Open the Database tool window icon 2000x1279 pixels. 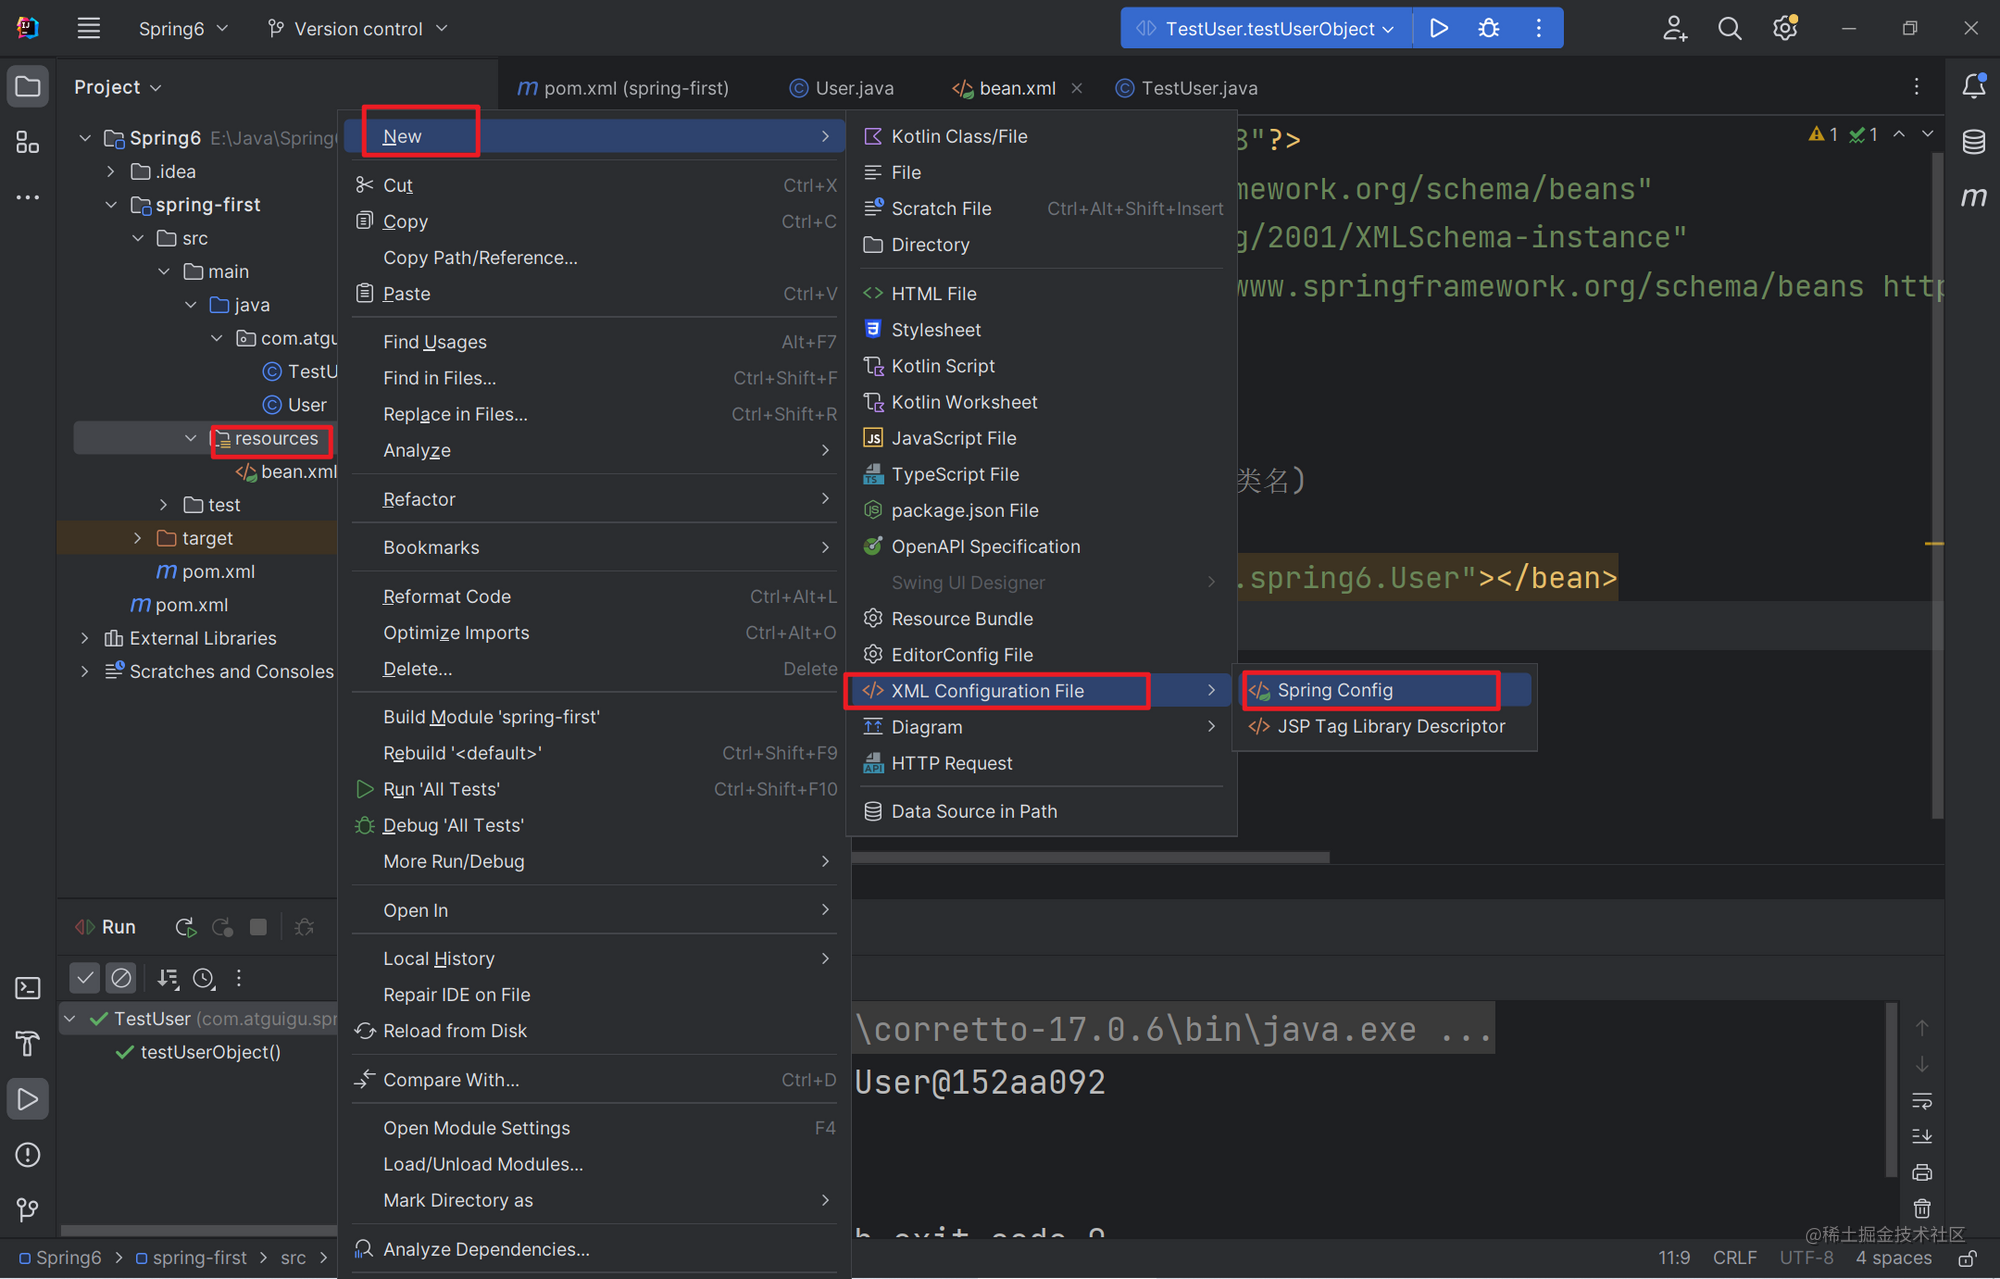coord(1974,142)
